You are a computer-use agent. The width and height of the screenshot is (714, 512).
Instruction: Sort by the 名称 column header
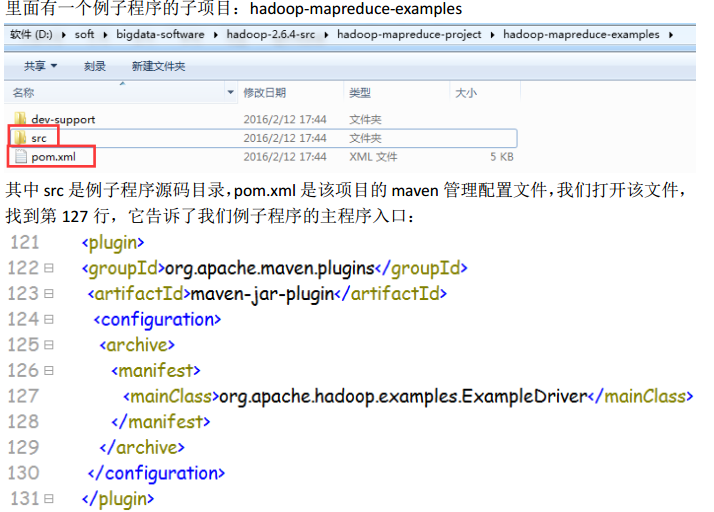tap(24, 93)
